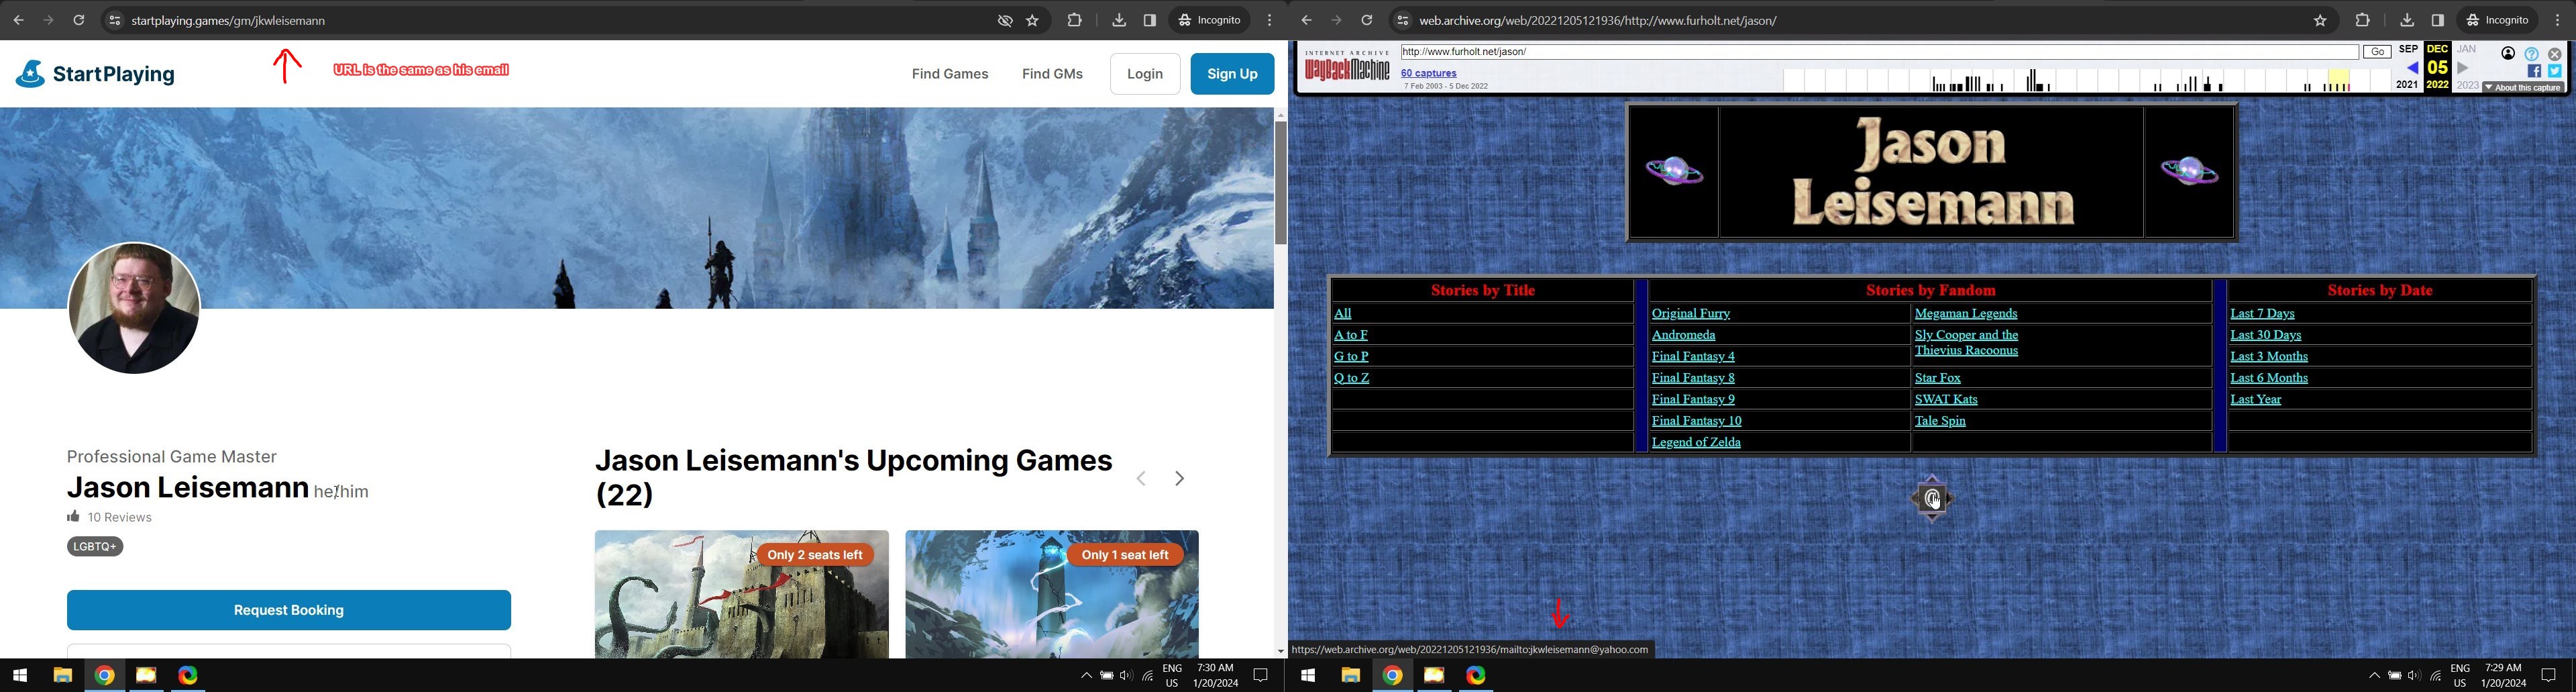2576x692 pixels.
Task: Click the Wayback Machine user account icon
Action: pyautogui.click(x=2508, y=54)
